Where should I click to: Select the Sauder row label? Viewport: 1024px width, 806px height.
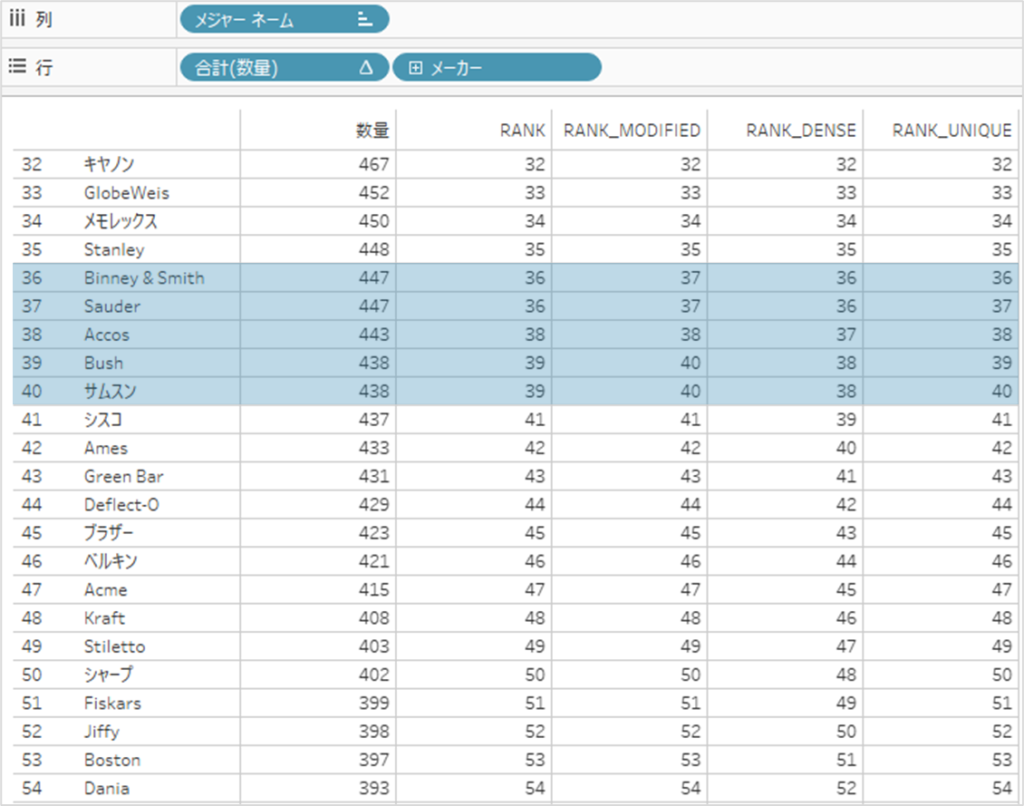[x=112, y=306]
